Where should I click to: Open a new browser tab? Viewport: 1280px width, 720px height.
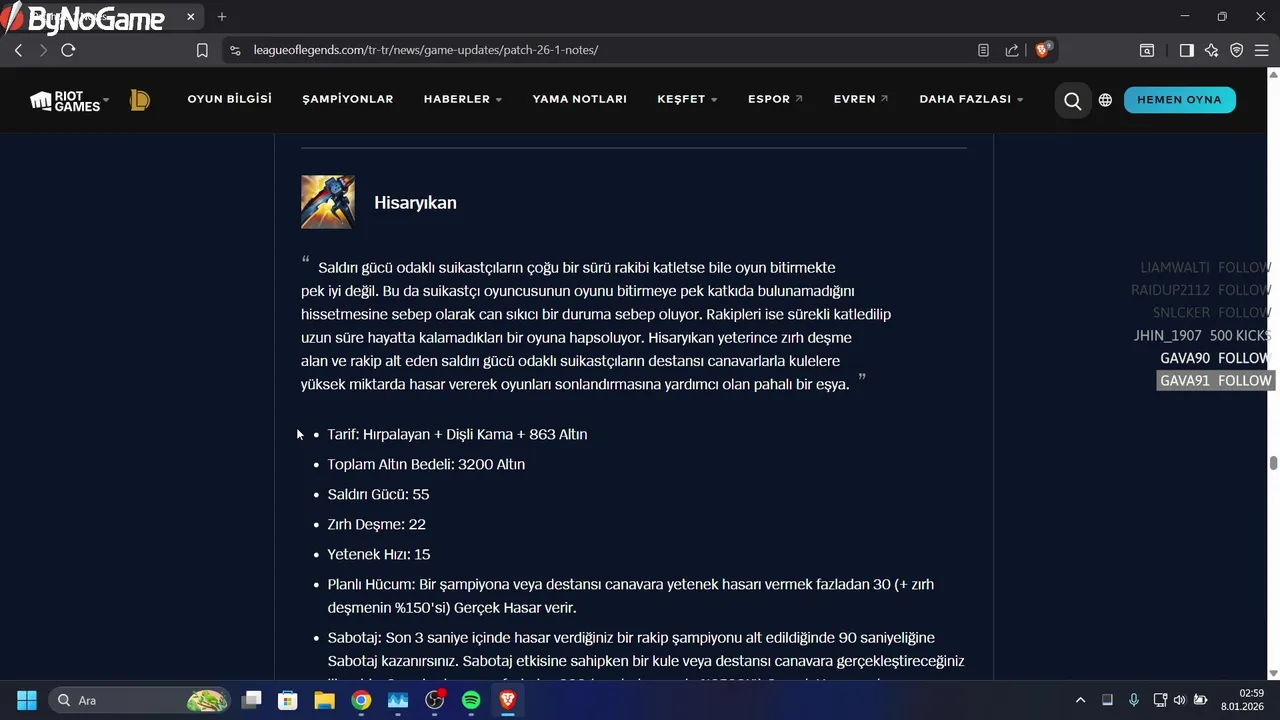(x=222, y=17)
